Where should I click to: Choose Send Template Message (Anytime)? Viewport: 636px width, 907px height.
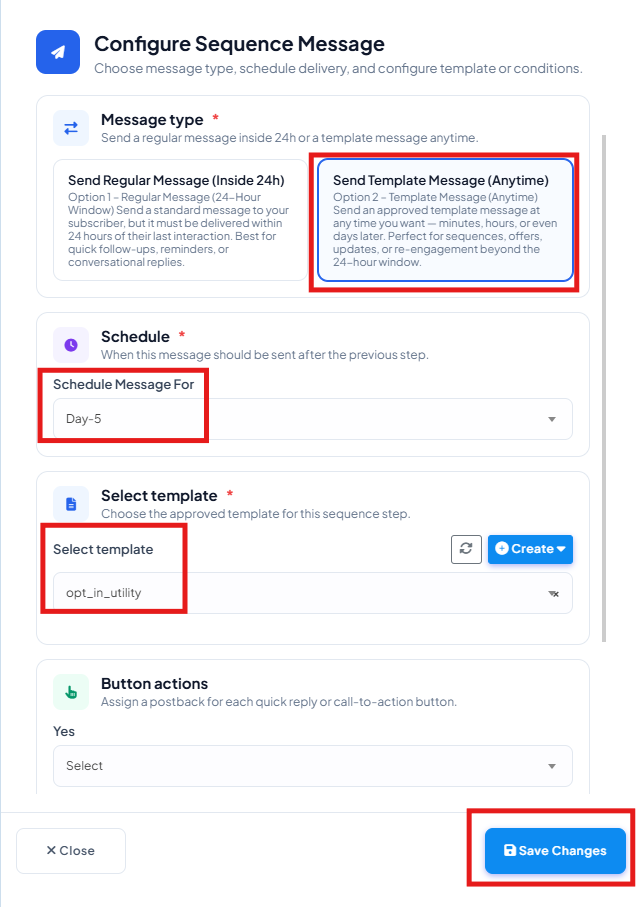445,220
